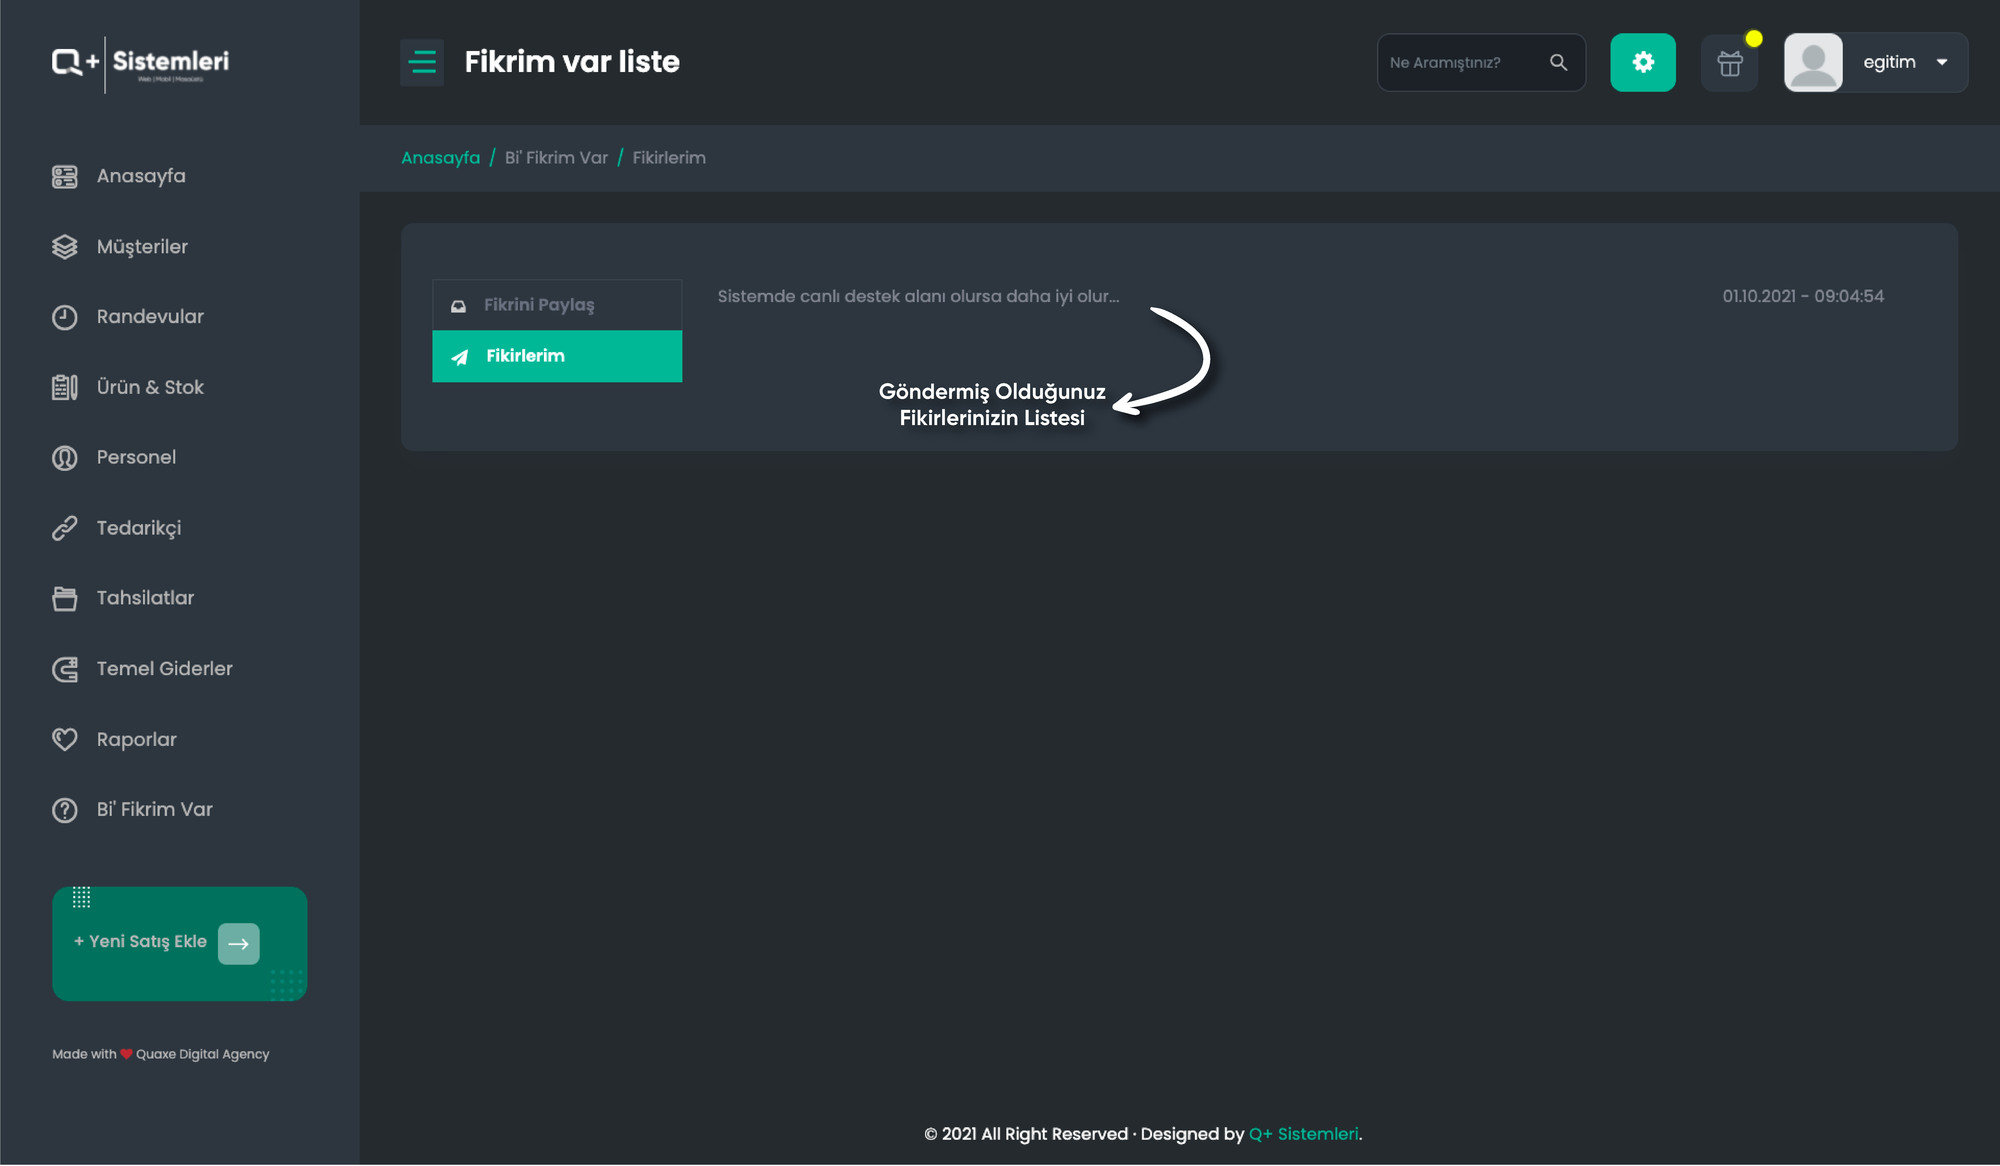Open the submitted idea about canlı destek
Image resolution: width=2000 pixels, height=1166 pixels.
tap(918, 296)
